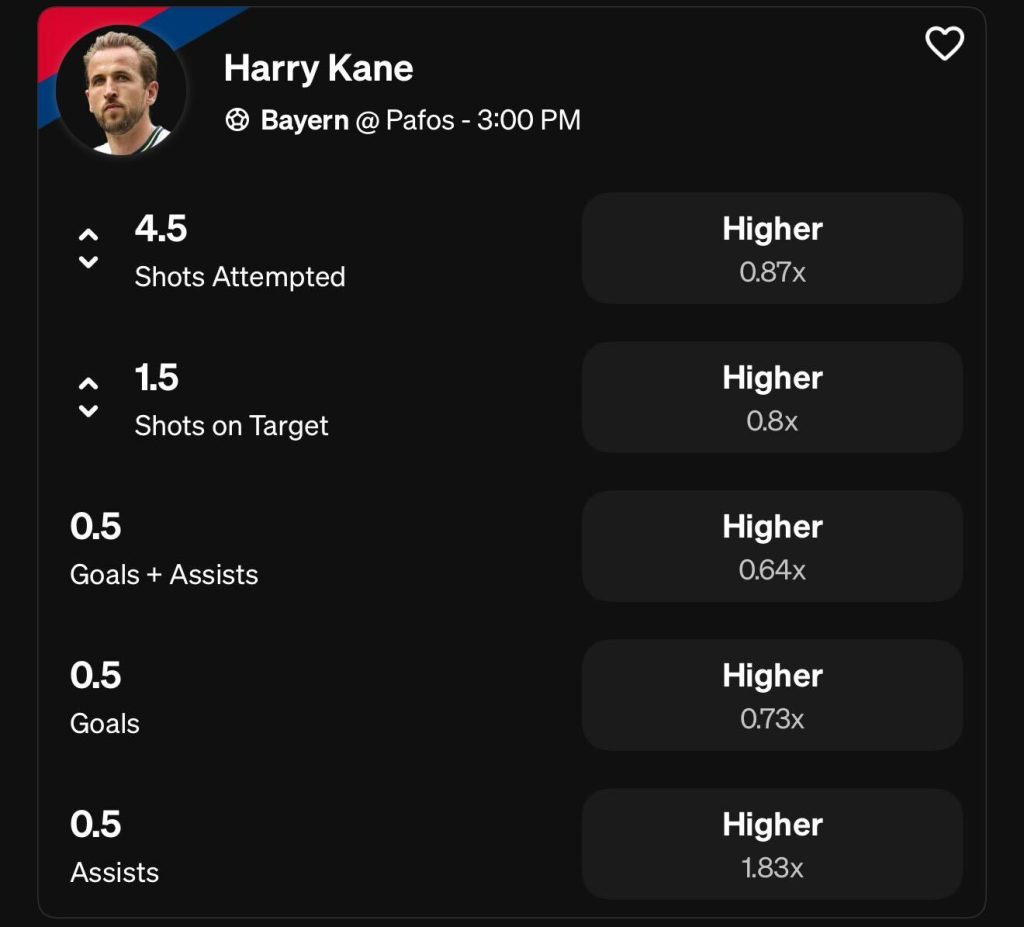Increase the Shots on Target line
The width and height of the screenshot is (1024, 927).
[x=88, y=383]
